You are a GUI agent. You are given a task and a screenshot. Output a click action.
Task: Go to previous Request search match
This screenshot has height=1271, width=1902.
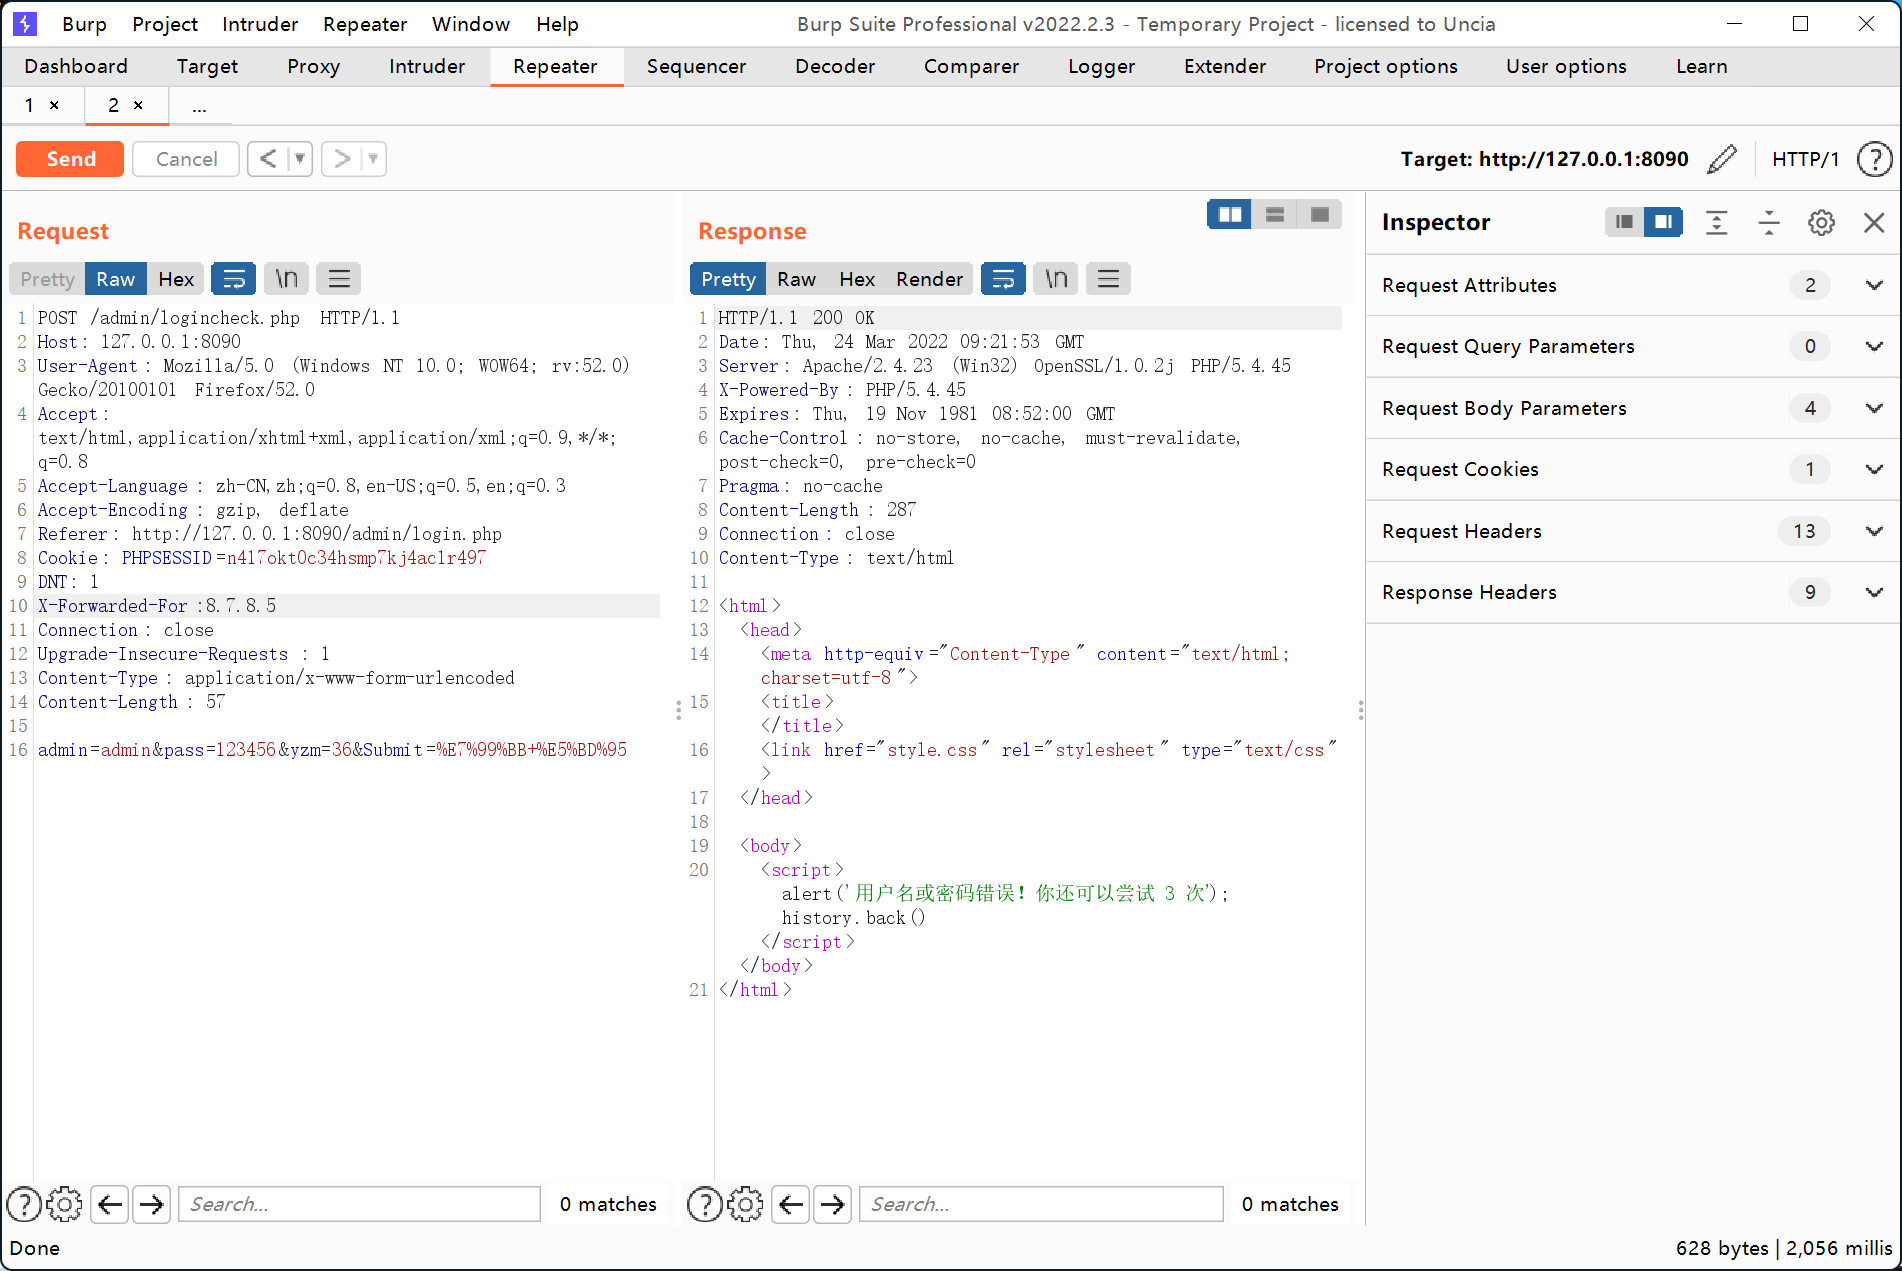tap(110, 1204)
